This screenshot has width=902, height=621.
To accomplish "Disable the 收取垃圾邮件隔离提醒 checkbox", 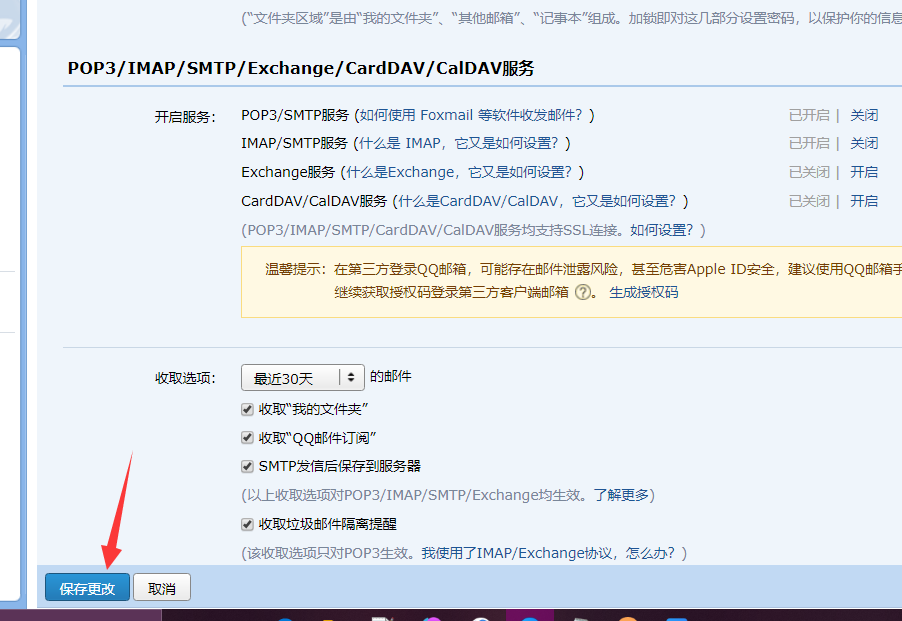I will tap(247, 524).
